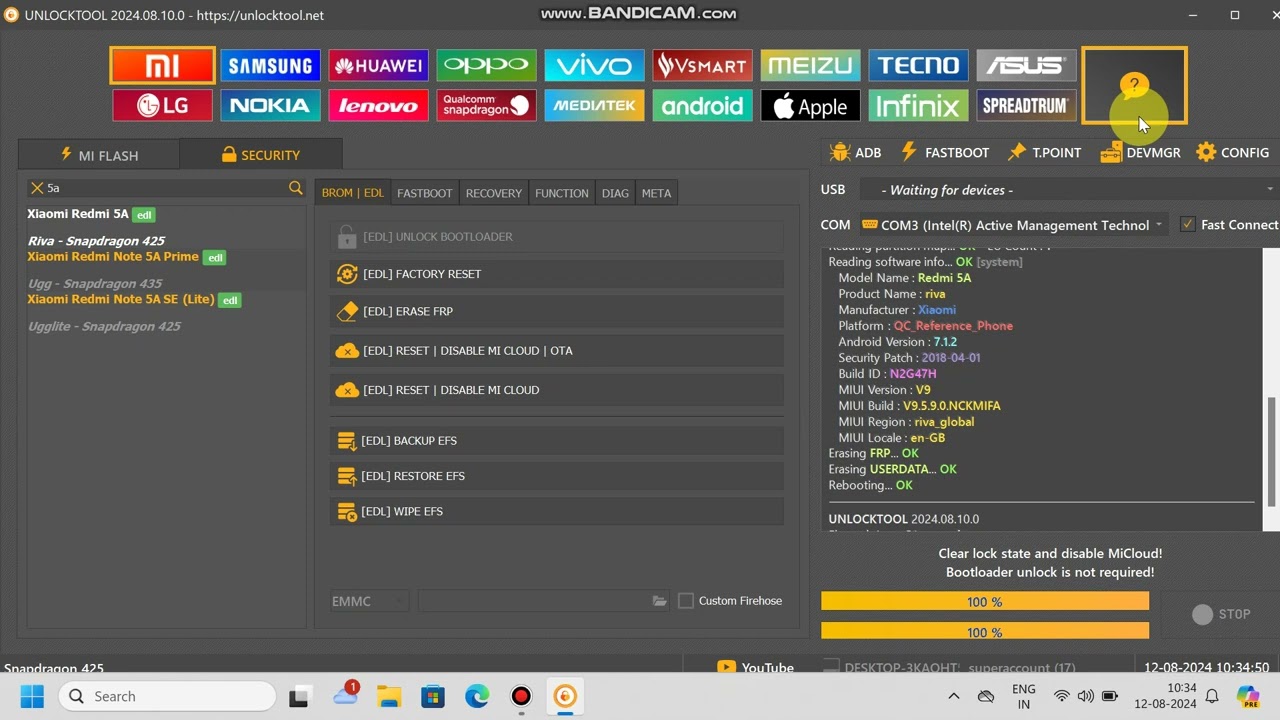Select the Android brand icon
The image size is (1280, 720).
click(x=702, y=105)
